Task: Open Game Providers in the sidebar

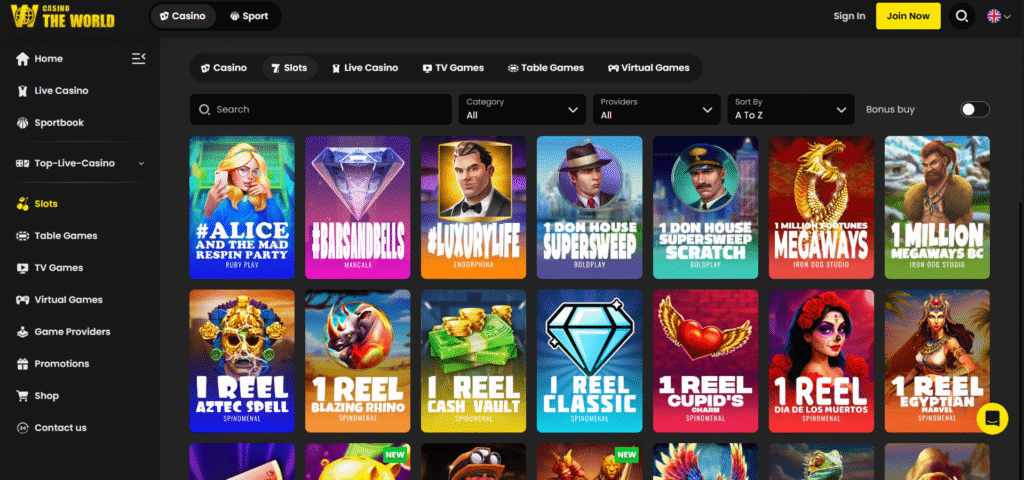Action: point(72,332)
